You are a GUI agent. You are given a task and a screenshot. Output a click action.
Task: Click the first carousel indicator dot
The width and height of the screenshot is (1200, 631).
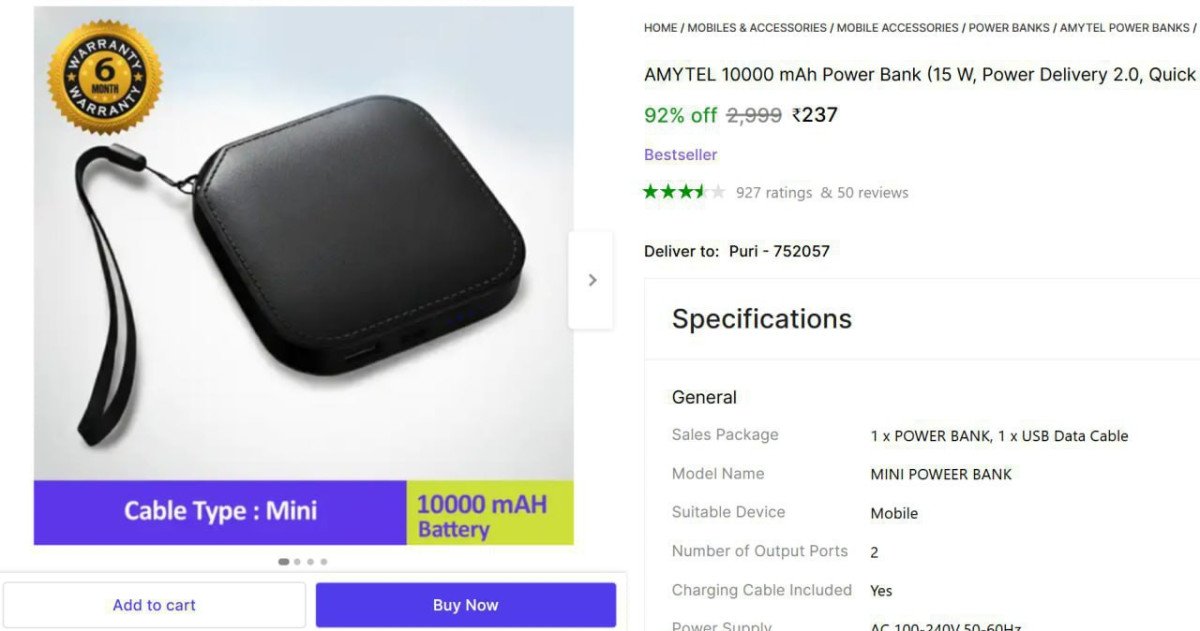[x=283, y=561]
